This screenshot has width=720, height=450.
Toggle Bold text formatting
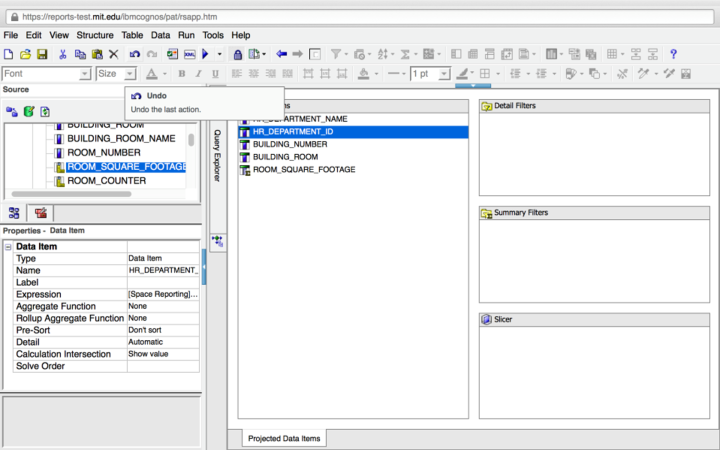[182, 74]
